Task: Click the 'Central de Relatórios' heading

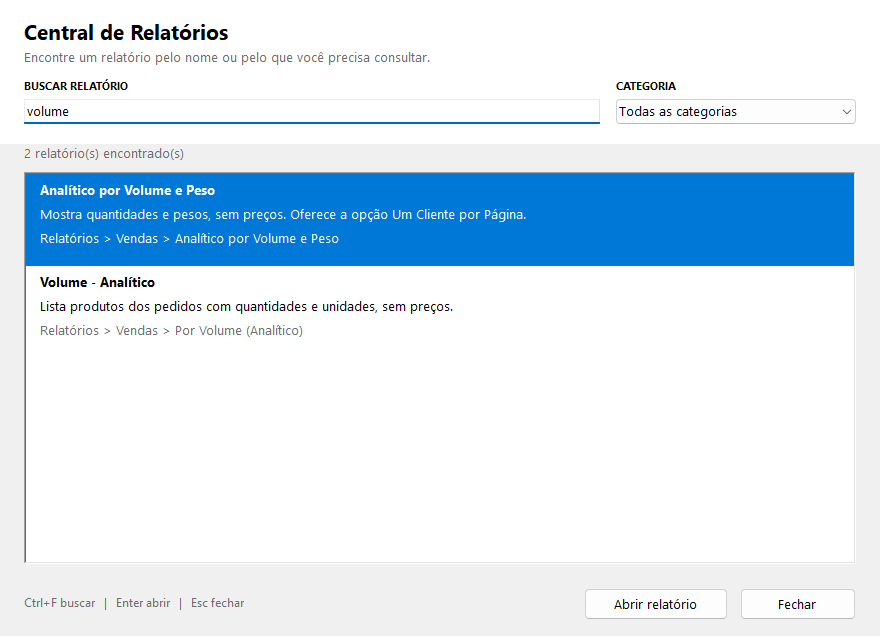Action: tap(126, 33)
